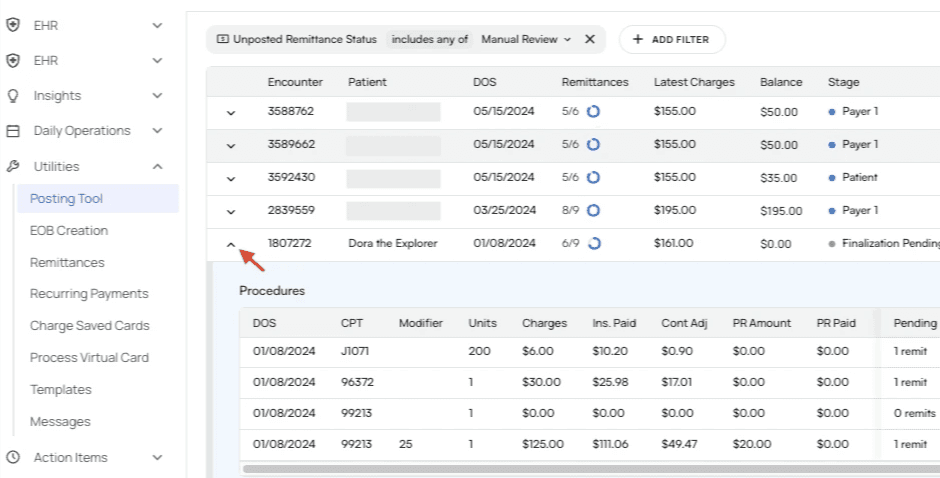Click the $49.47 contractual adjustment cell

tap(679, 444)
